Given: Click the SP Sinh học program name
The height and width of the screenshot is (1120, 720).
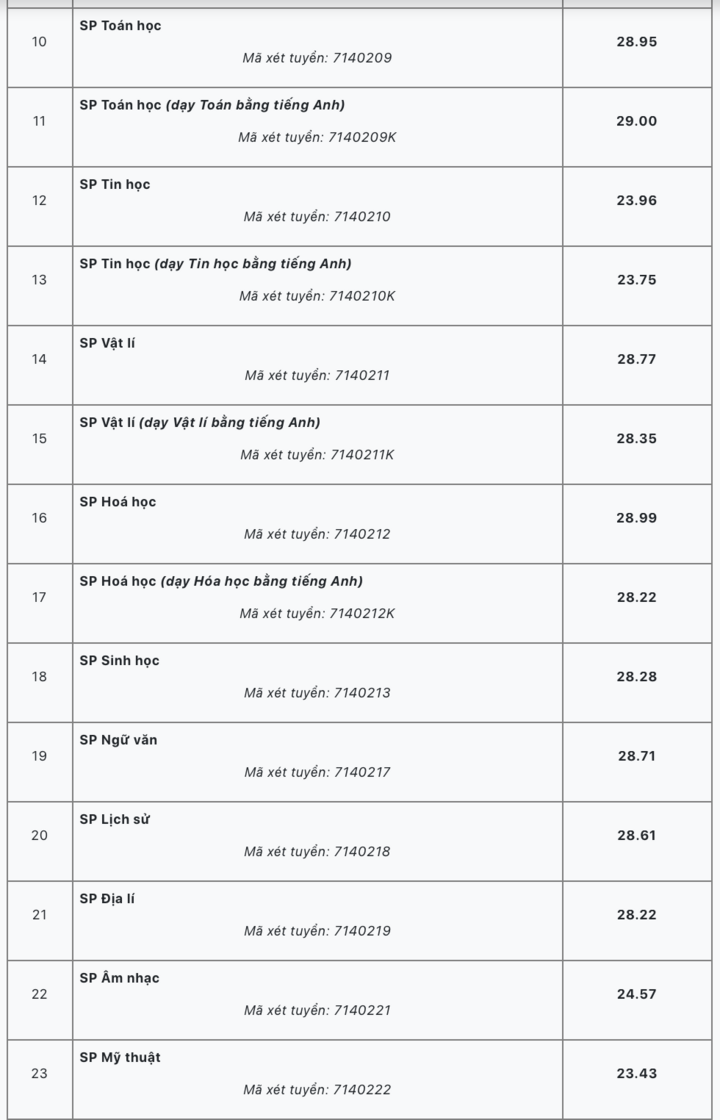Looking at the screenshot, I should tap(119, 661).
